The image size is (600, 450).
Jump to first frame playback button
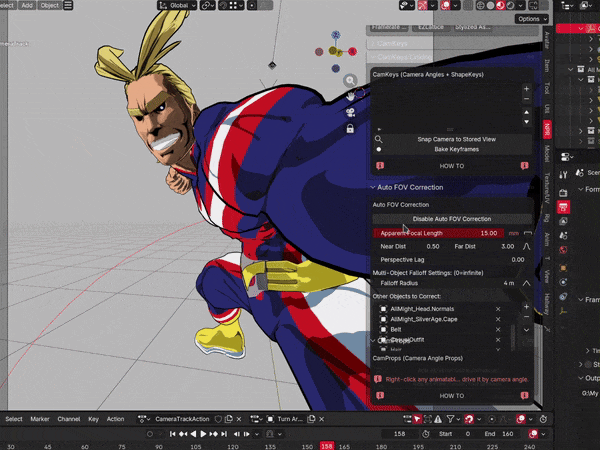(x=173, y=434)
